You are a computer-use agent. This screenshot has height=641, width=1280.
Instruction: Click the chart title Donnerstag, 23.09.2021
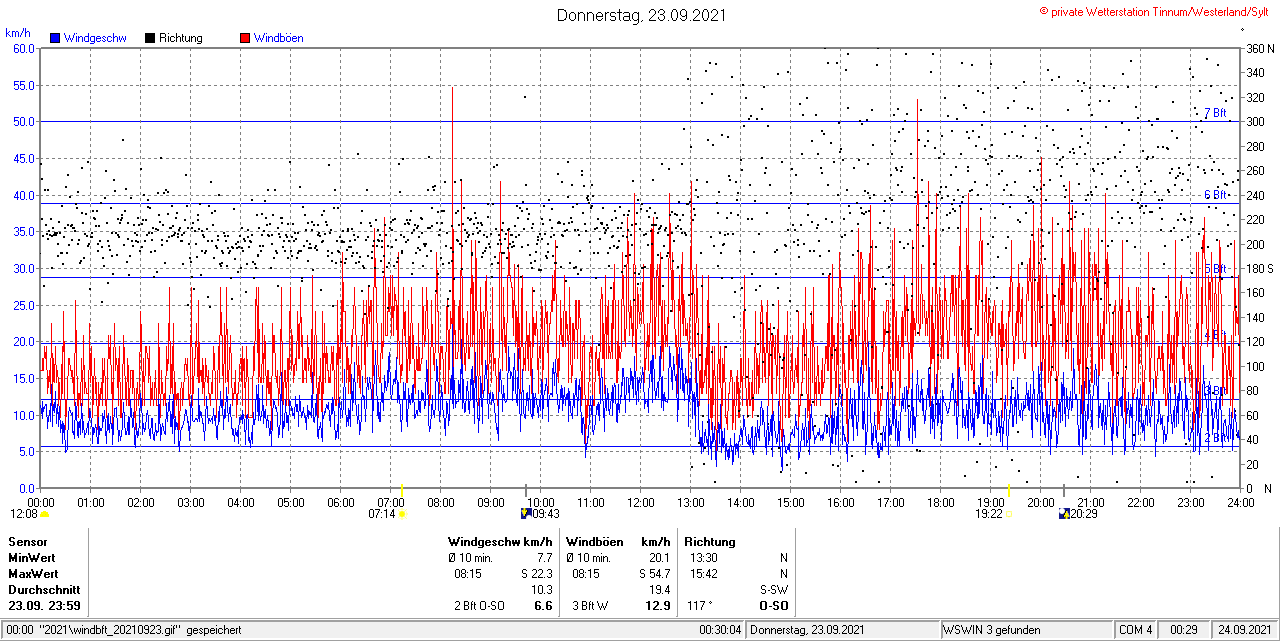641,15
